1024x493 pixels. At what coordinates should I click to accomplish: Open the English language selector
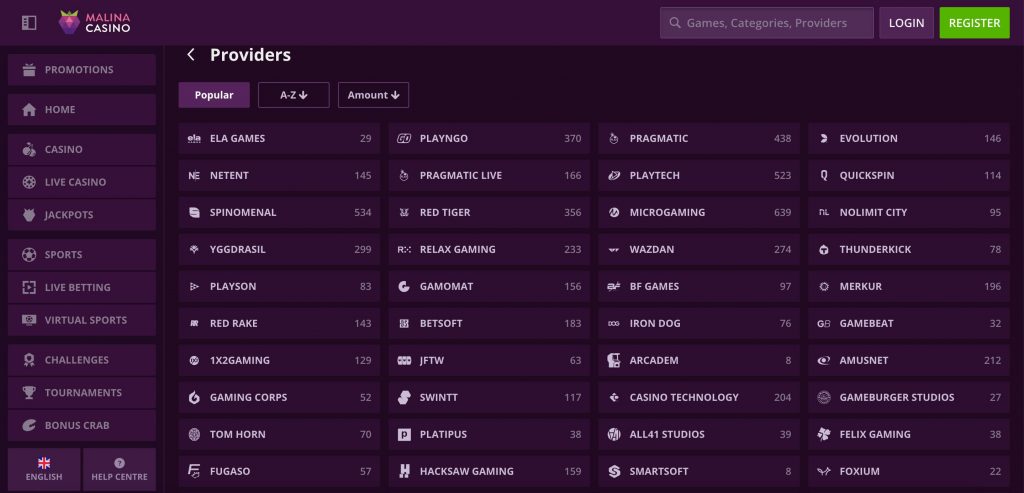tap(44, 469)
